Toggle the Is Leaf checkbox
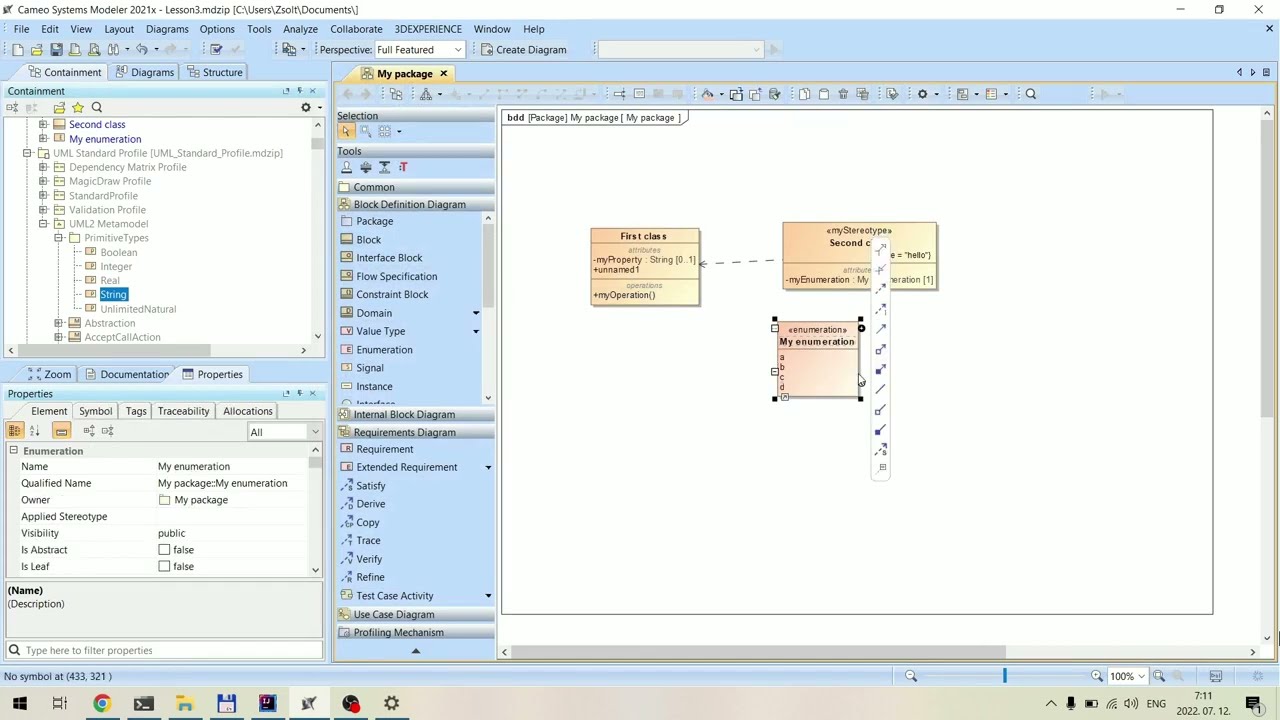 (164, 566)
